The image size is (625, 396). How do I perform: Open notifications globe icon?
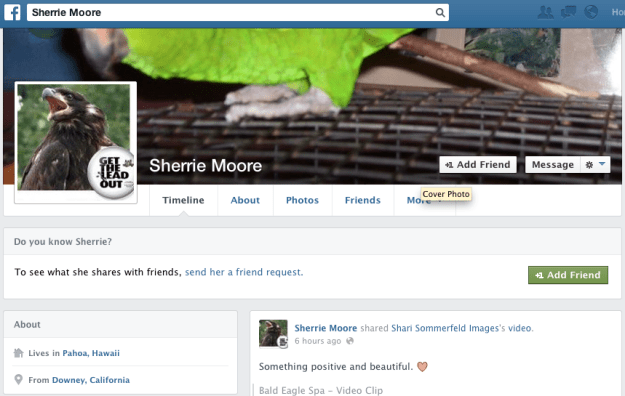[591, 12]
